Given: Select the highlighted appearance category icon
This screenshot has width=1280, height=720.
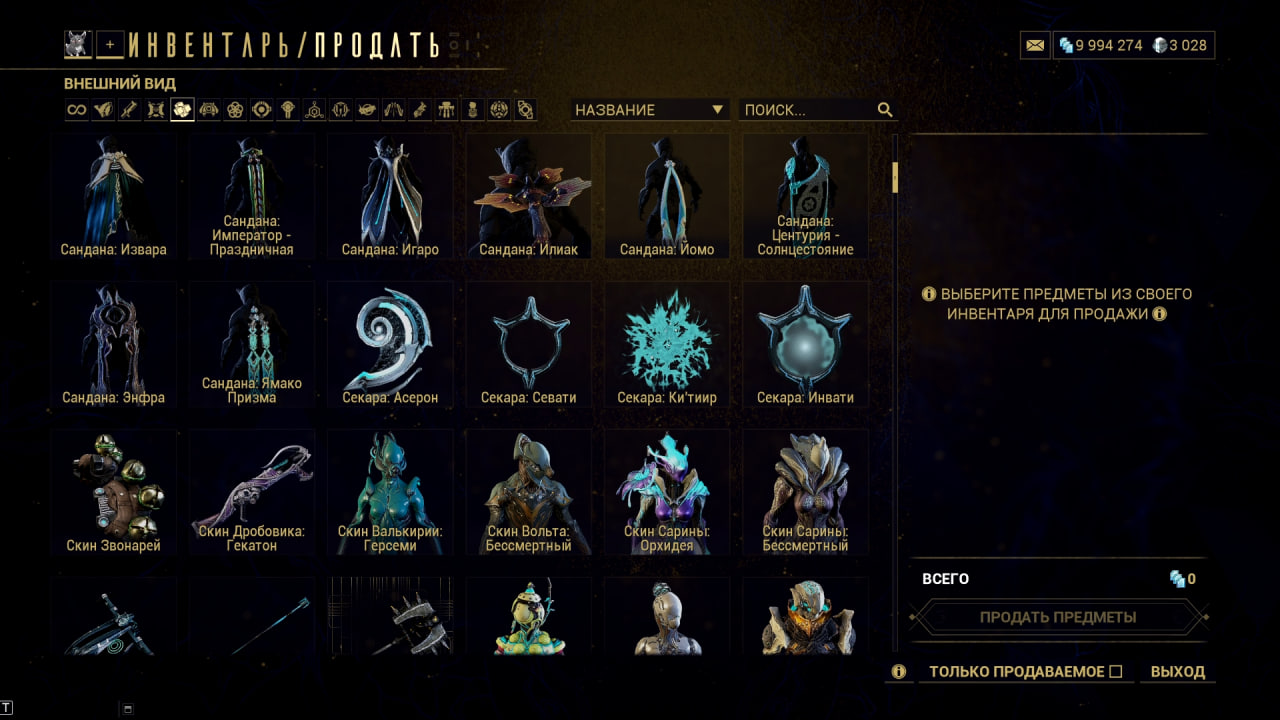Looking at the screenshot, I should (x=182, y=110).
